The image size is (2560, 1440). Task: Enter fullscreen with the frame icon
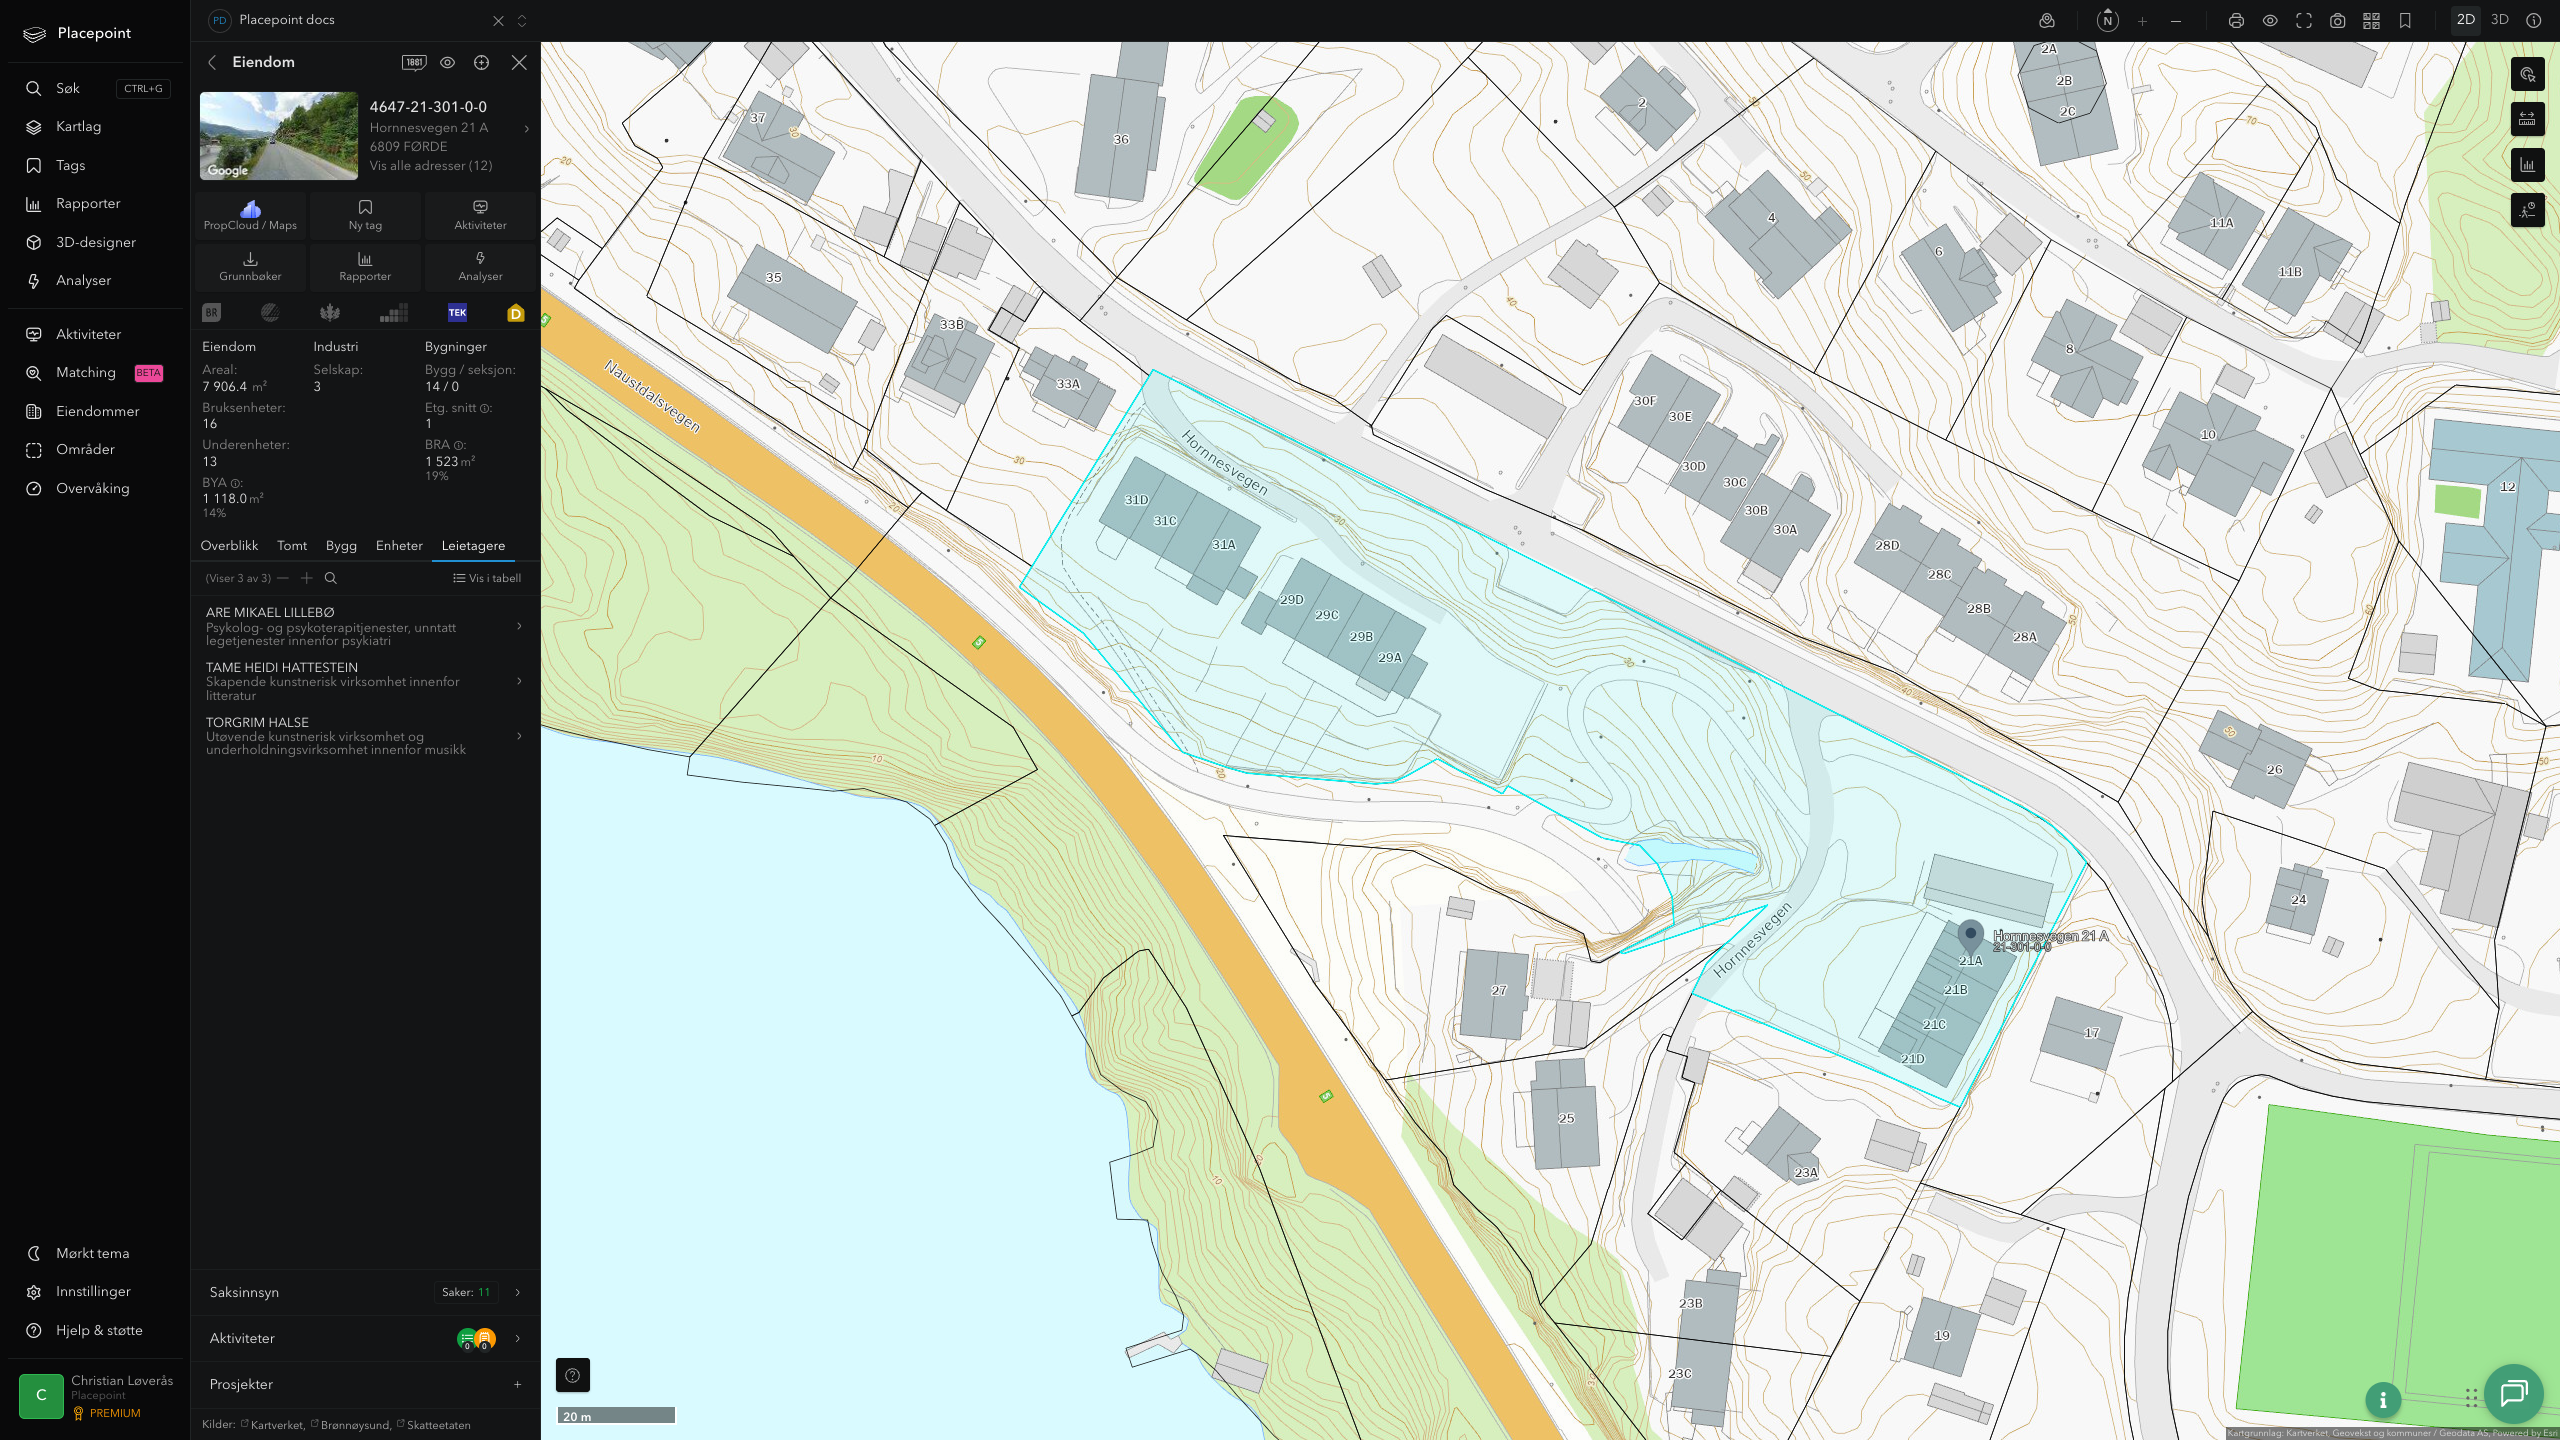click(2304, 20)
